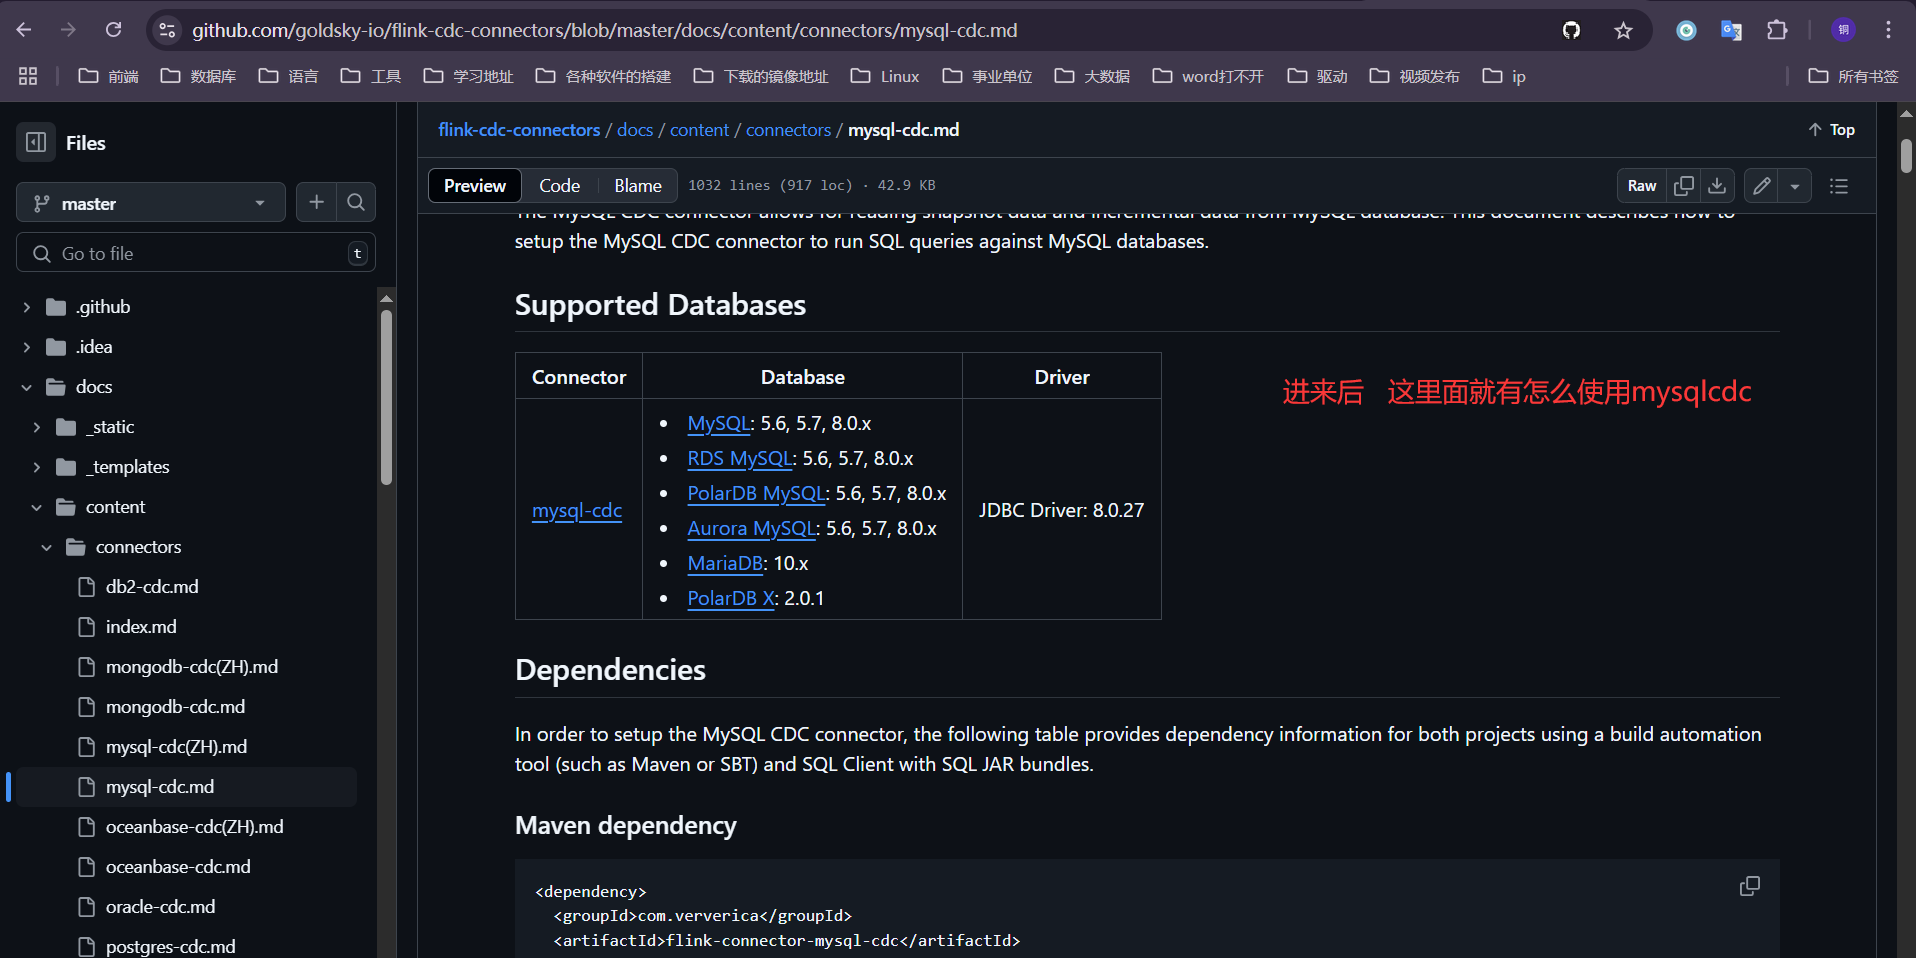
Task: Create new file with plus icon
Action: point(316,202)
